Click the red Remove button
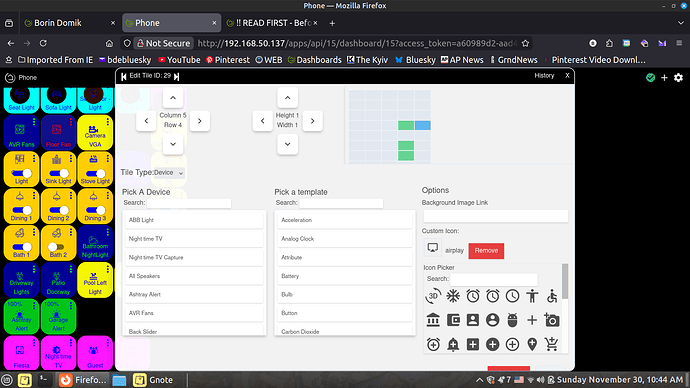The image size is (690, 388). coord(486,251)
